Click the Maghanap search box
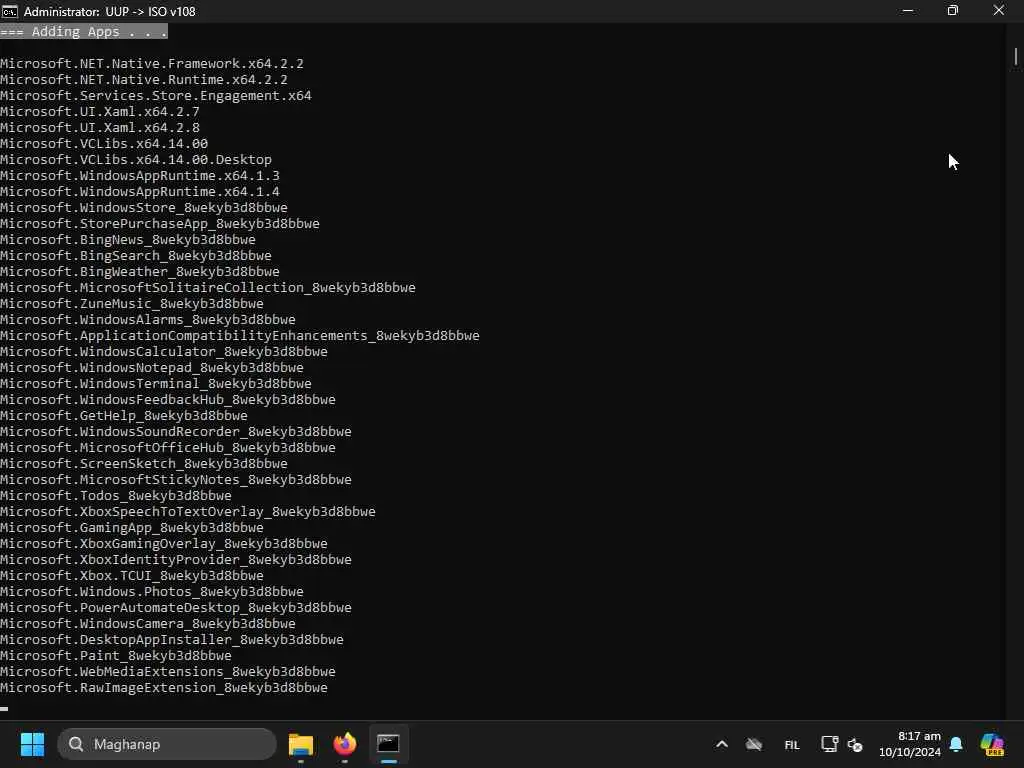The height and width of the screenshot is (768, 1024). [x=167, y=744]
